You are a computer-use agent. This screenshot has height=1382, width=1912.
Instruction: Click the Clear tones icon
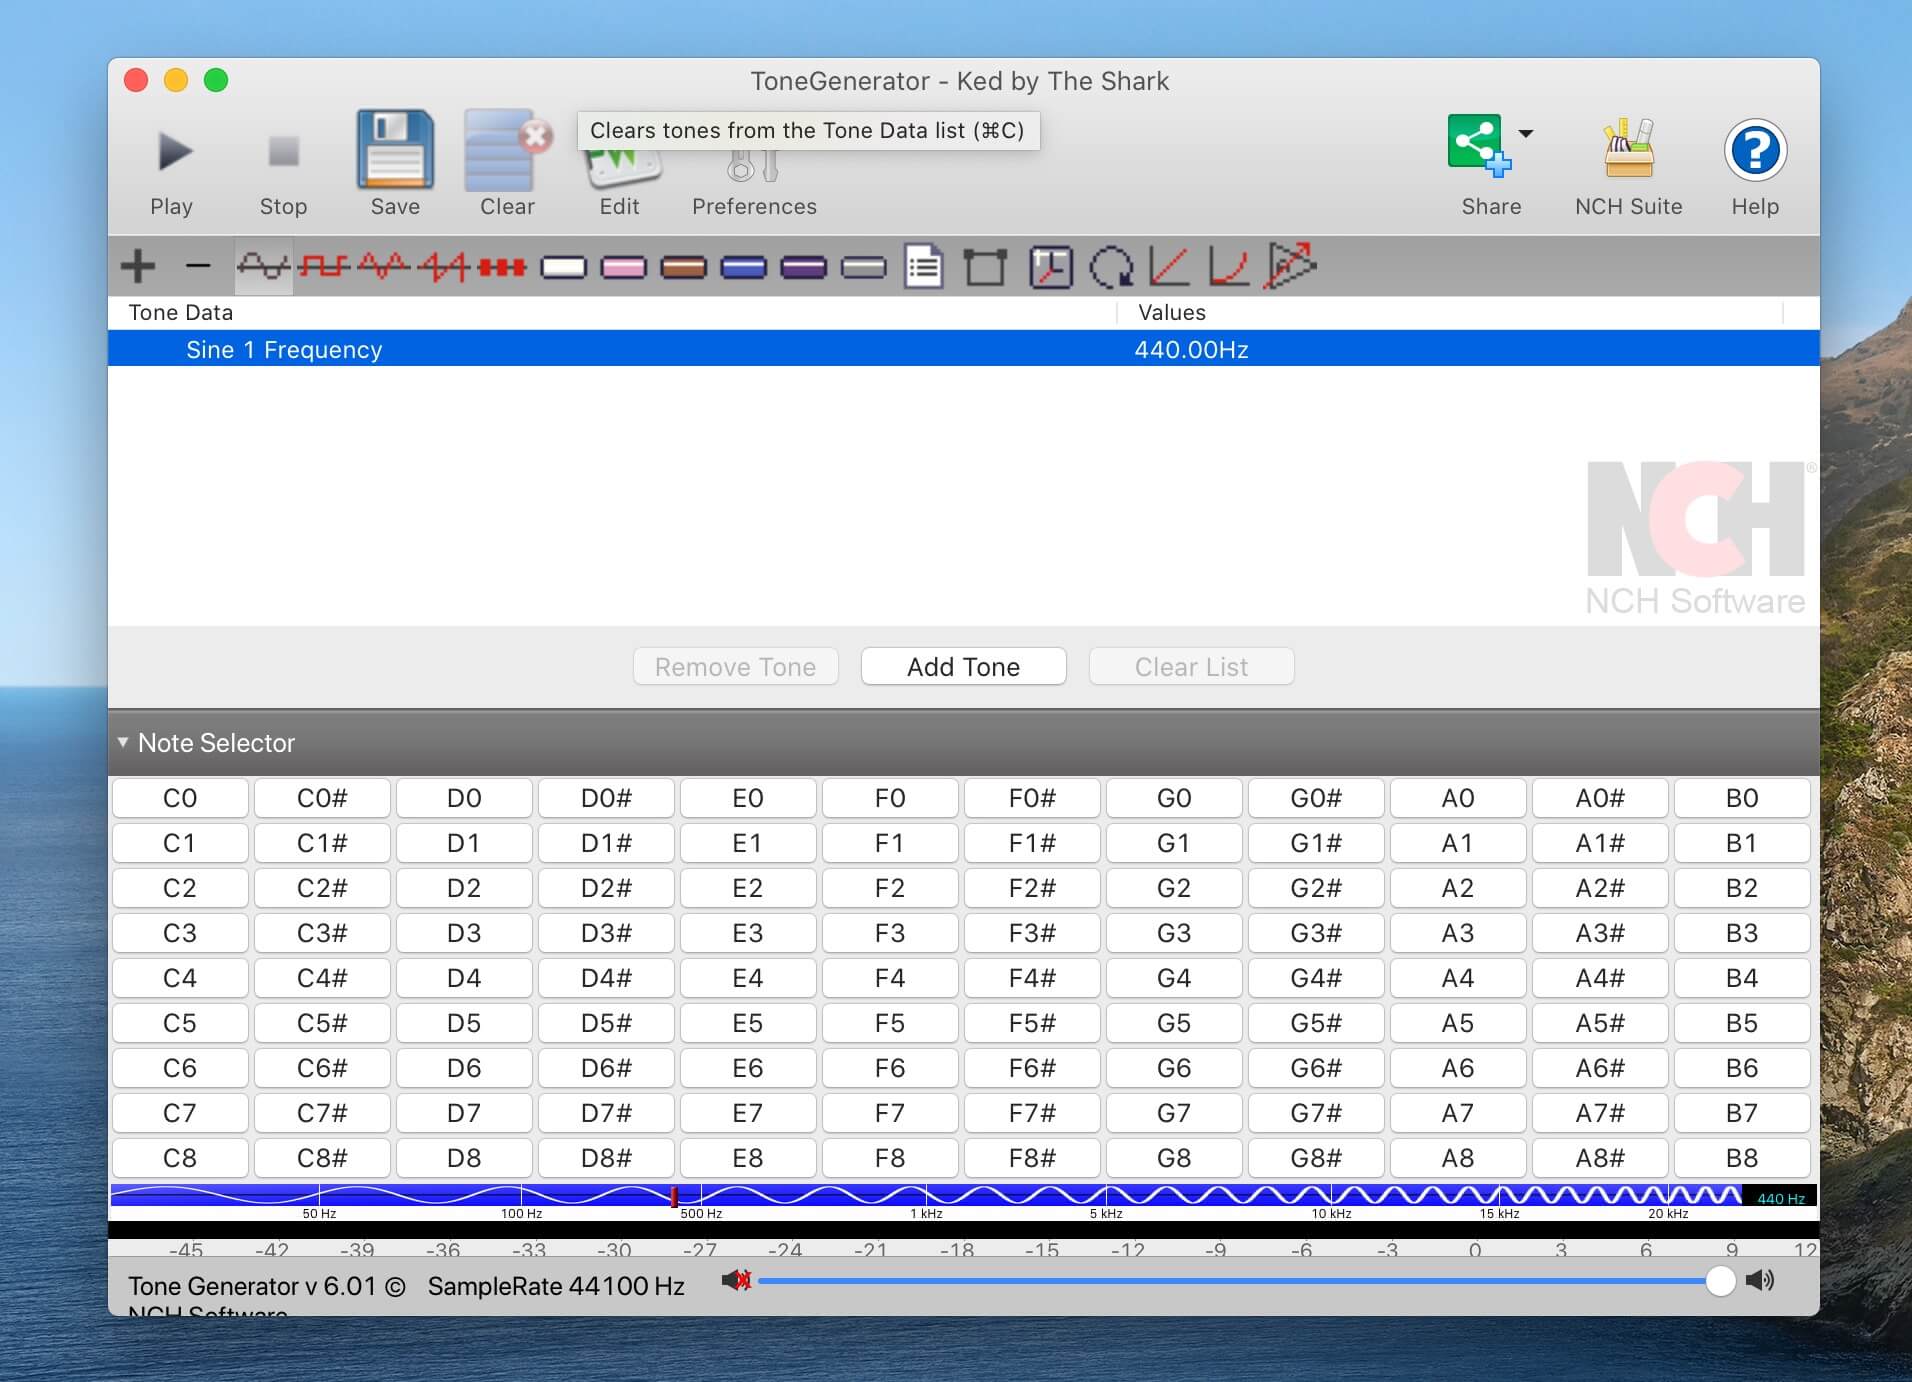point(507,150)
